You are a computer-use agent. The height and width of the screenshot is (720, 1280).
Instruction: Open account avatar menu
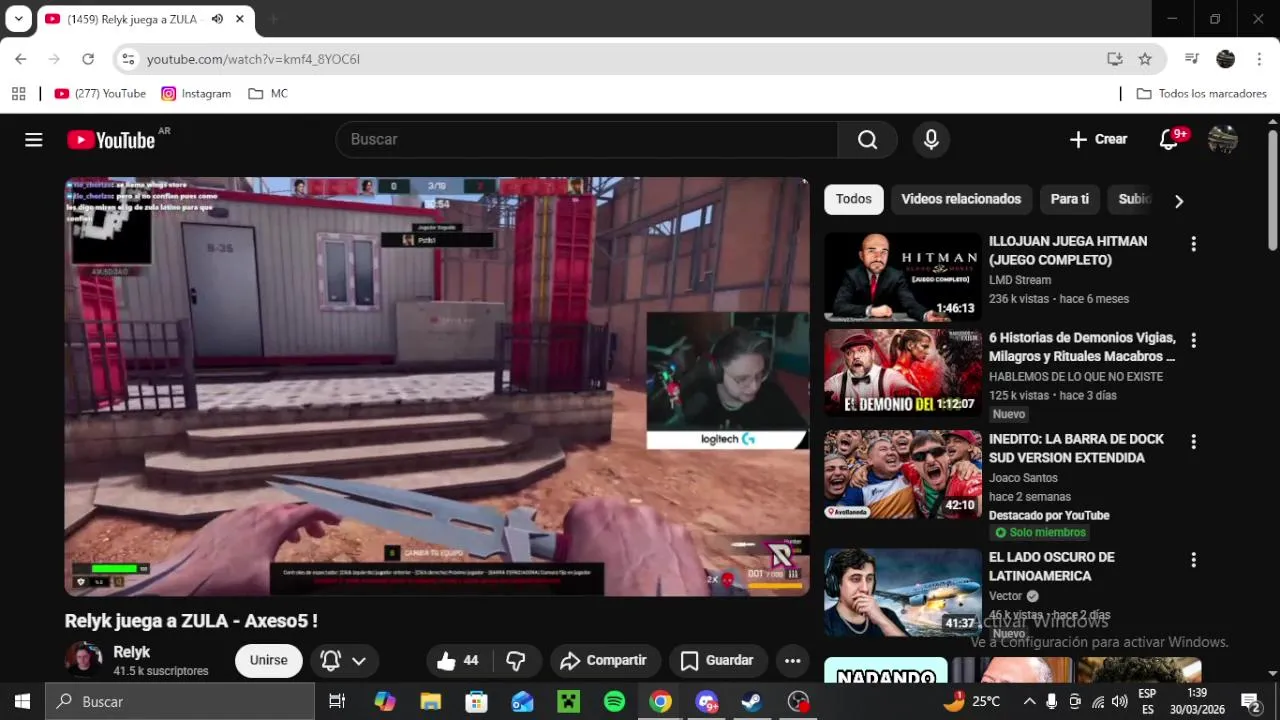(x=1223, y=140)
